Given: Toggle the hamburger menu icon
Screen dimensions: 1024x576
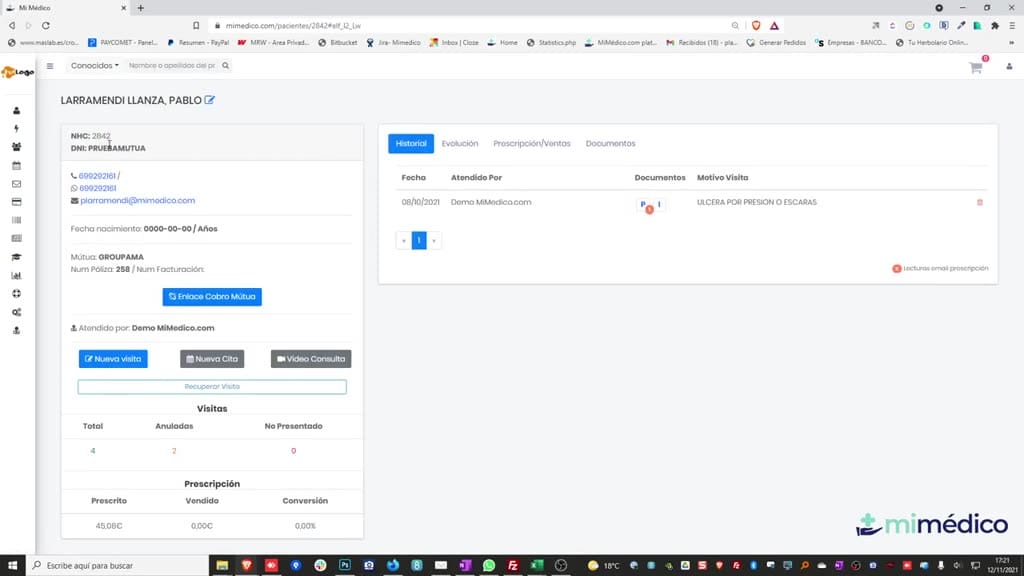Looking at the screenshot, I should pyautogui.click(x=50, y=66).
